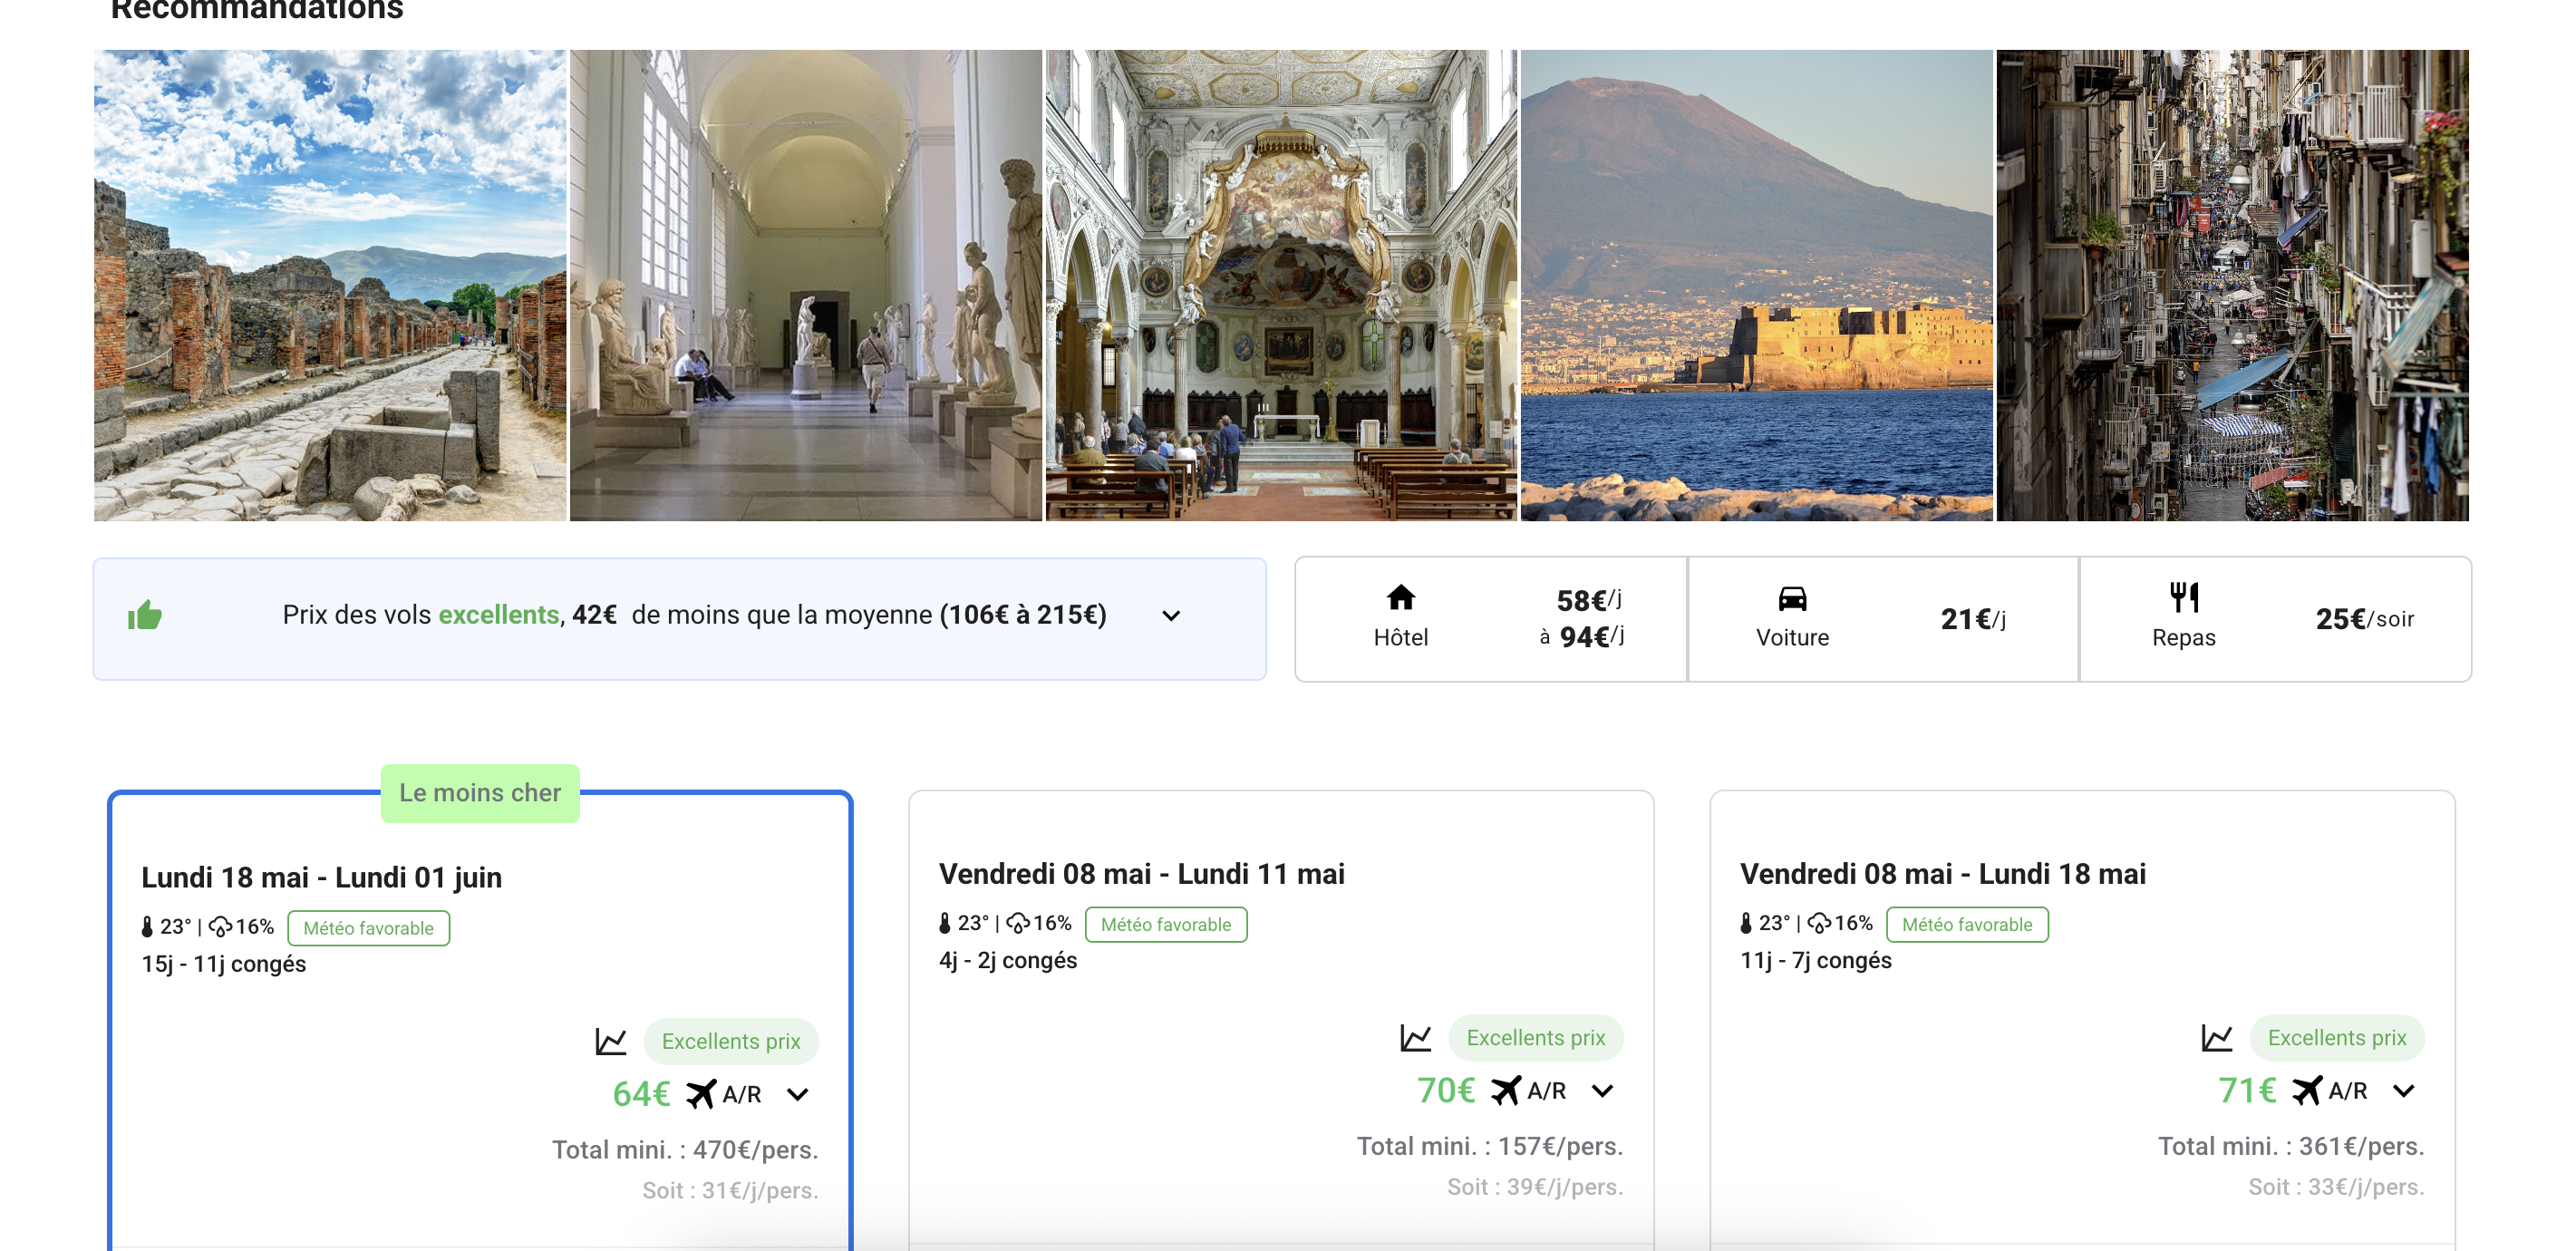Click the Le moins cher badge
The height and width of the screenshot is (1251, 2576).
(x=480, y=793)
